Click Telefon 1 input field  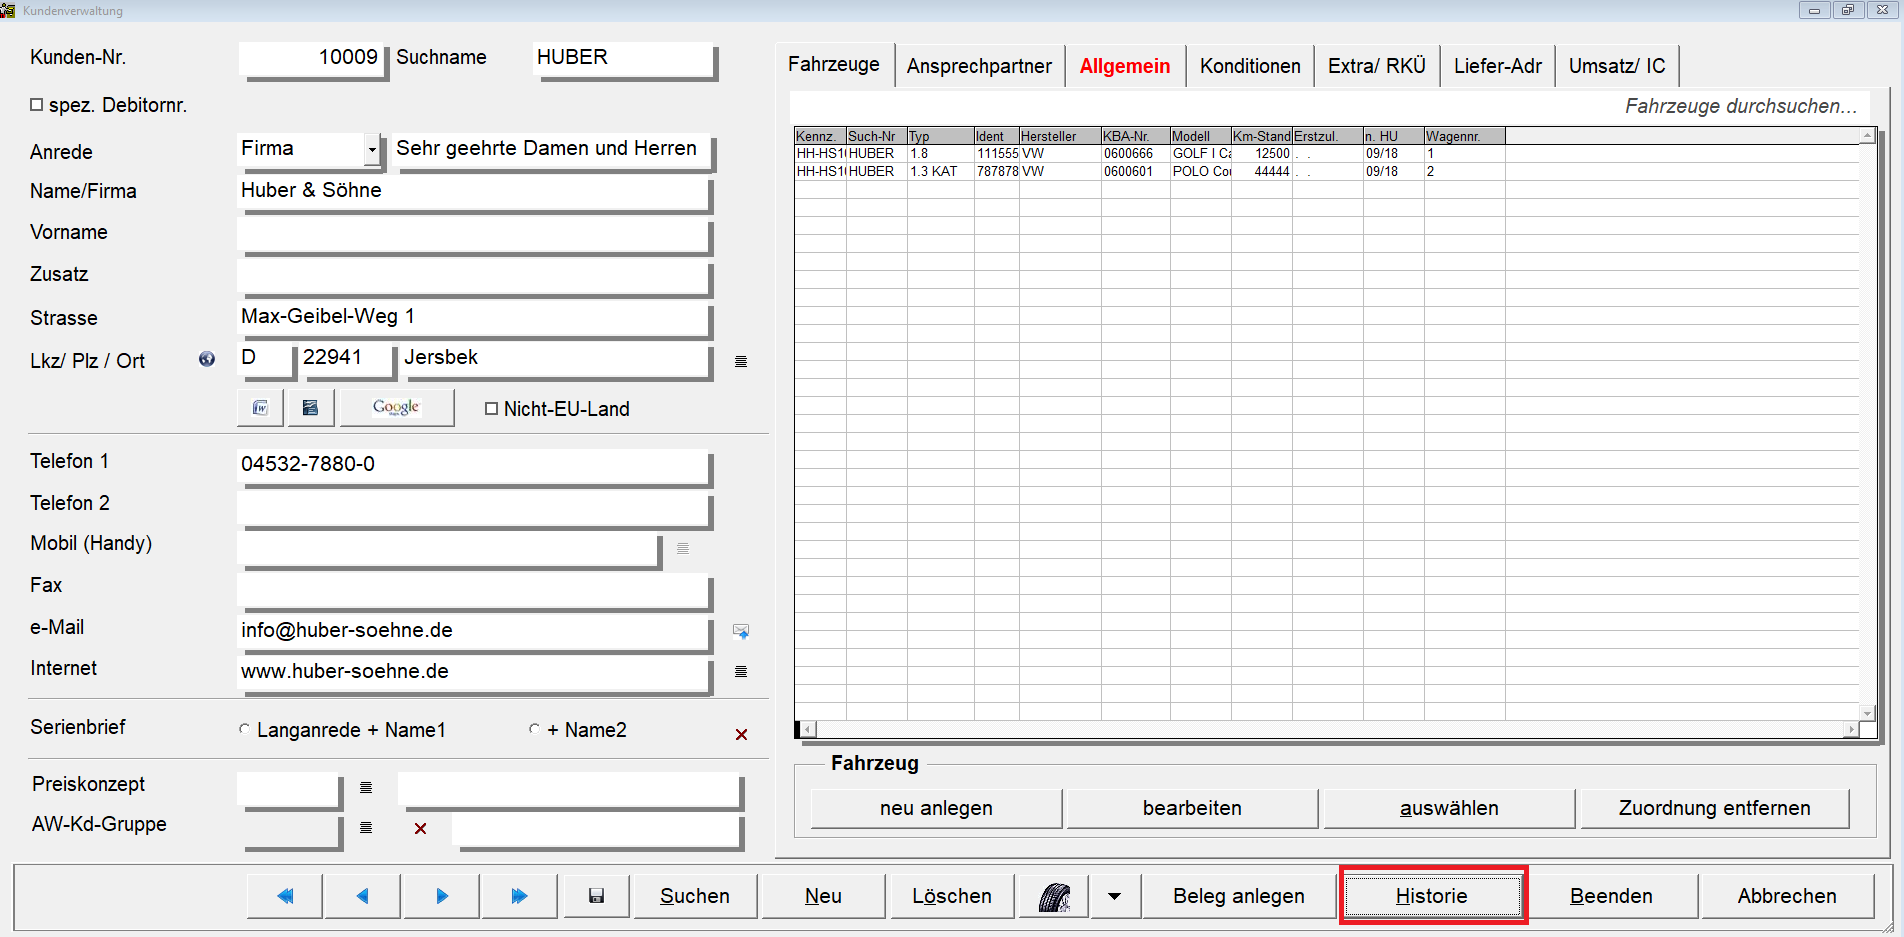(474, 465)
